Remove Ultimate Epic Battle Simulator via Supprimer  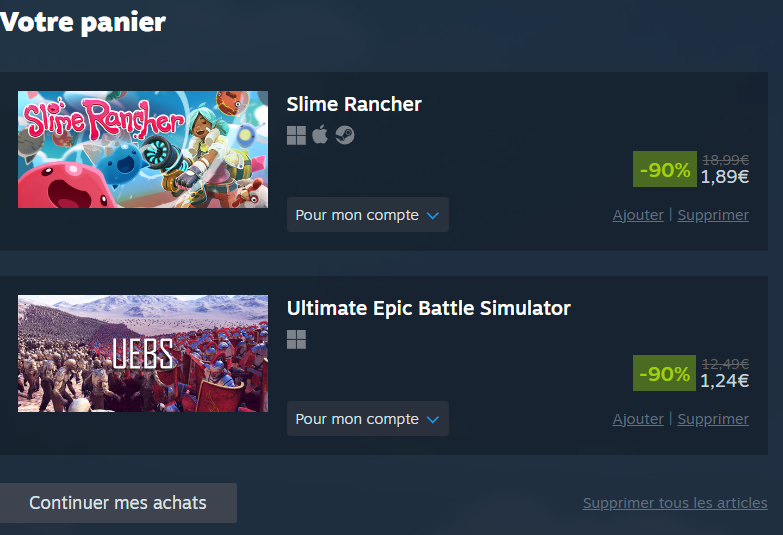(713, 419)
